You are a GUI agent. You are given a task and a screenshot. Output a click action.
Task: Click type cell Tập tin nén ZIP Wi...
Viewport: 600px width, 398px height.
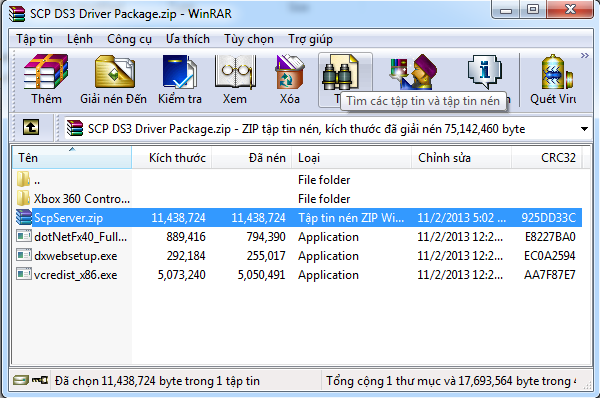click(351, 218)
